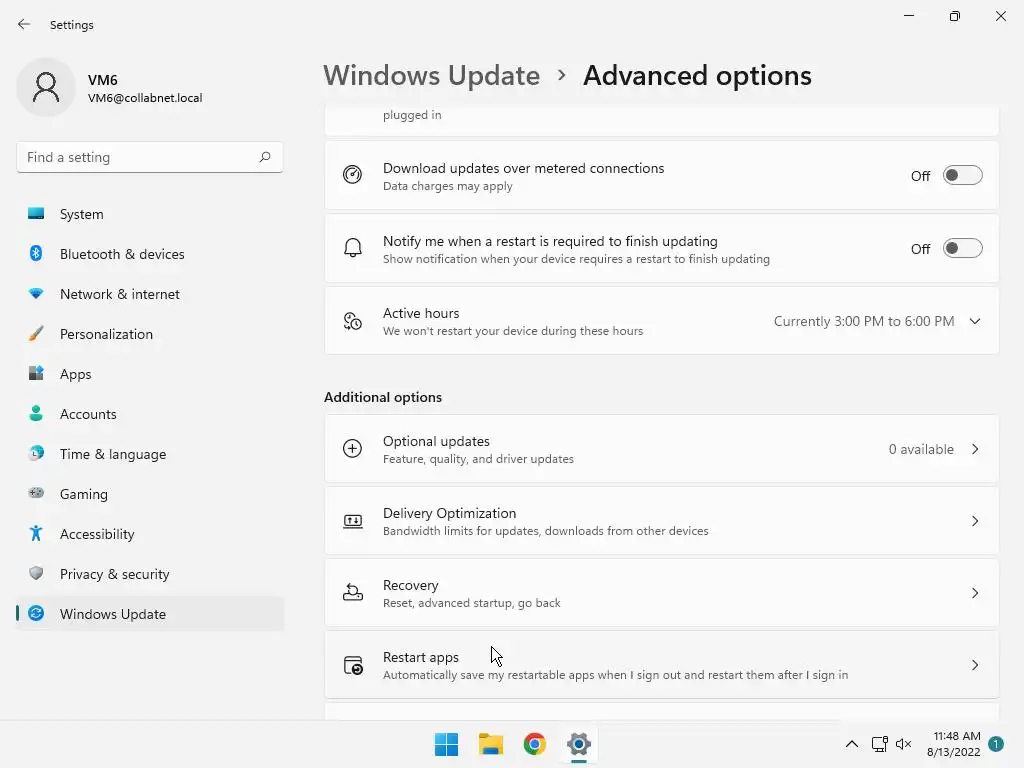
Task: Open Delivery Optimization chevron arrow
Action: pos(975,521)
